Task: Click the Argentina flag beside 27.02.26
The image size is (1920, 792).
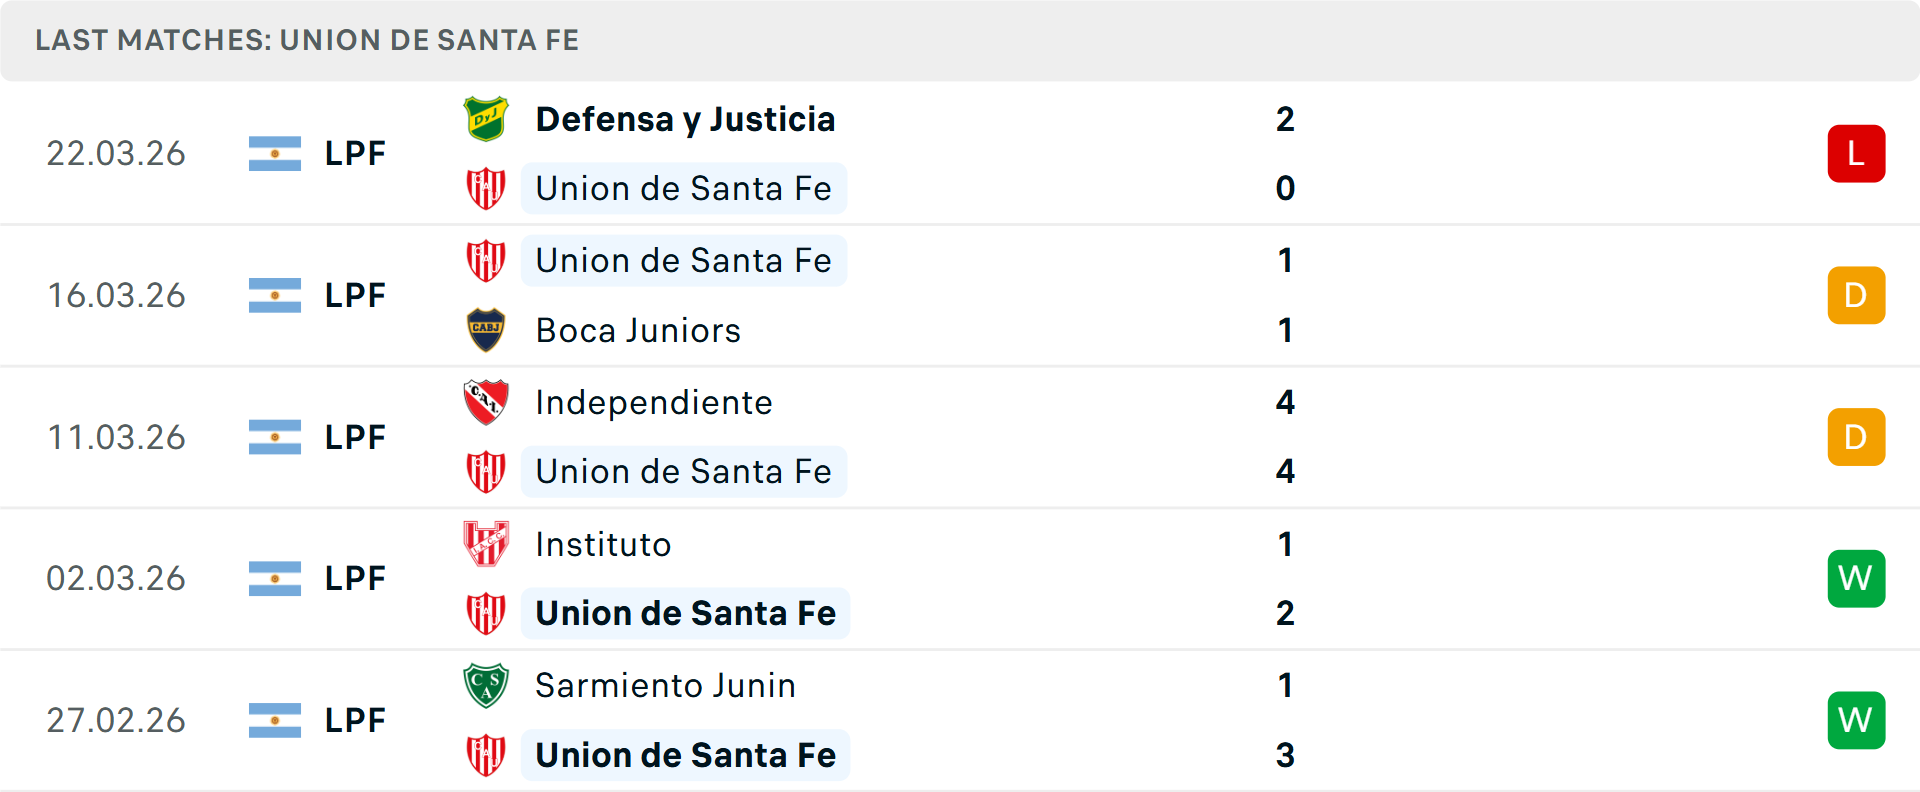Action: pos(275,720)
